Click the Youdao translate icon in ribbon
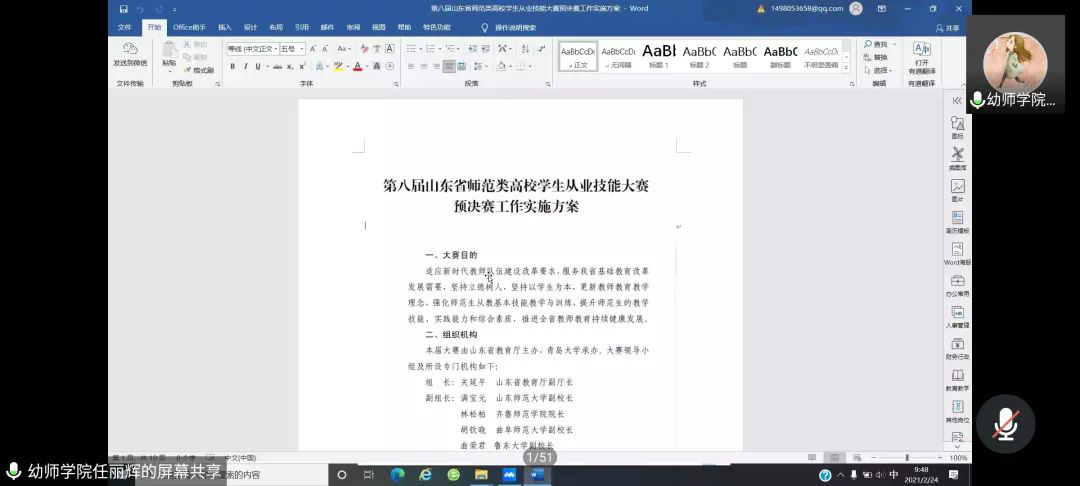This screenshot has width=1080, height=486. tap(921, 54)
